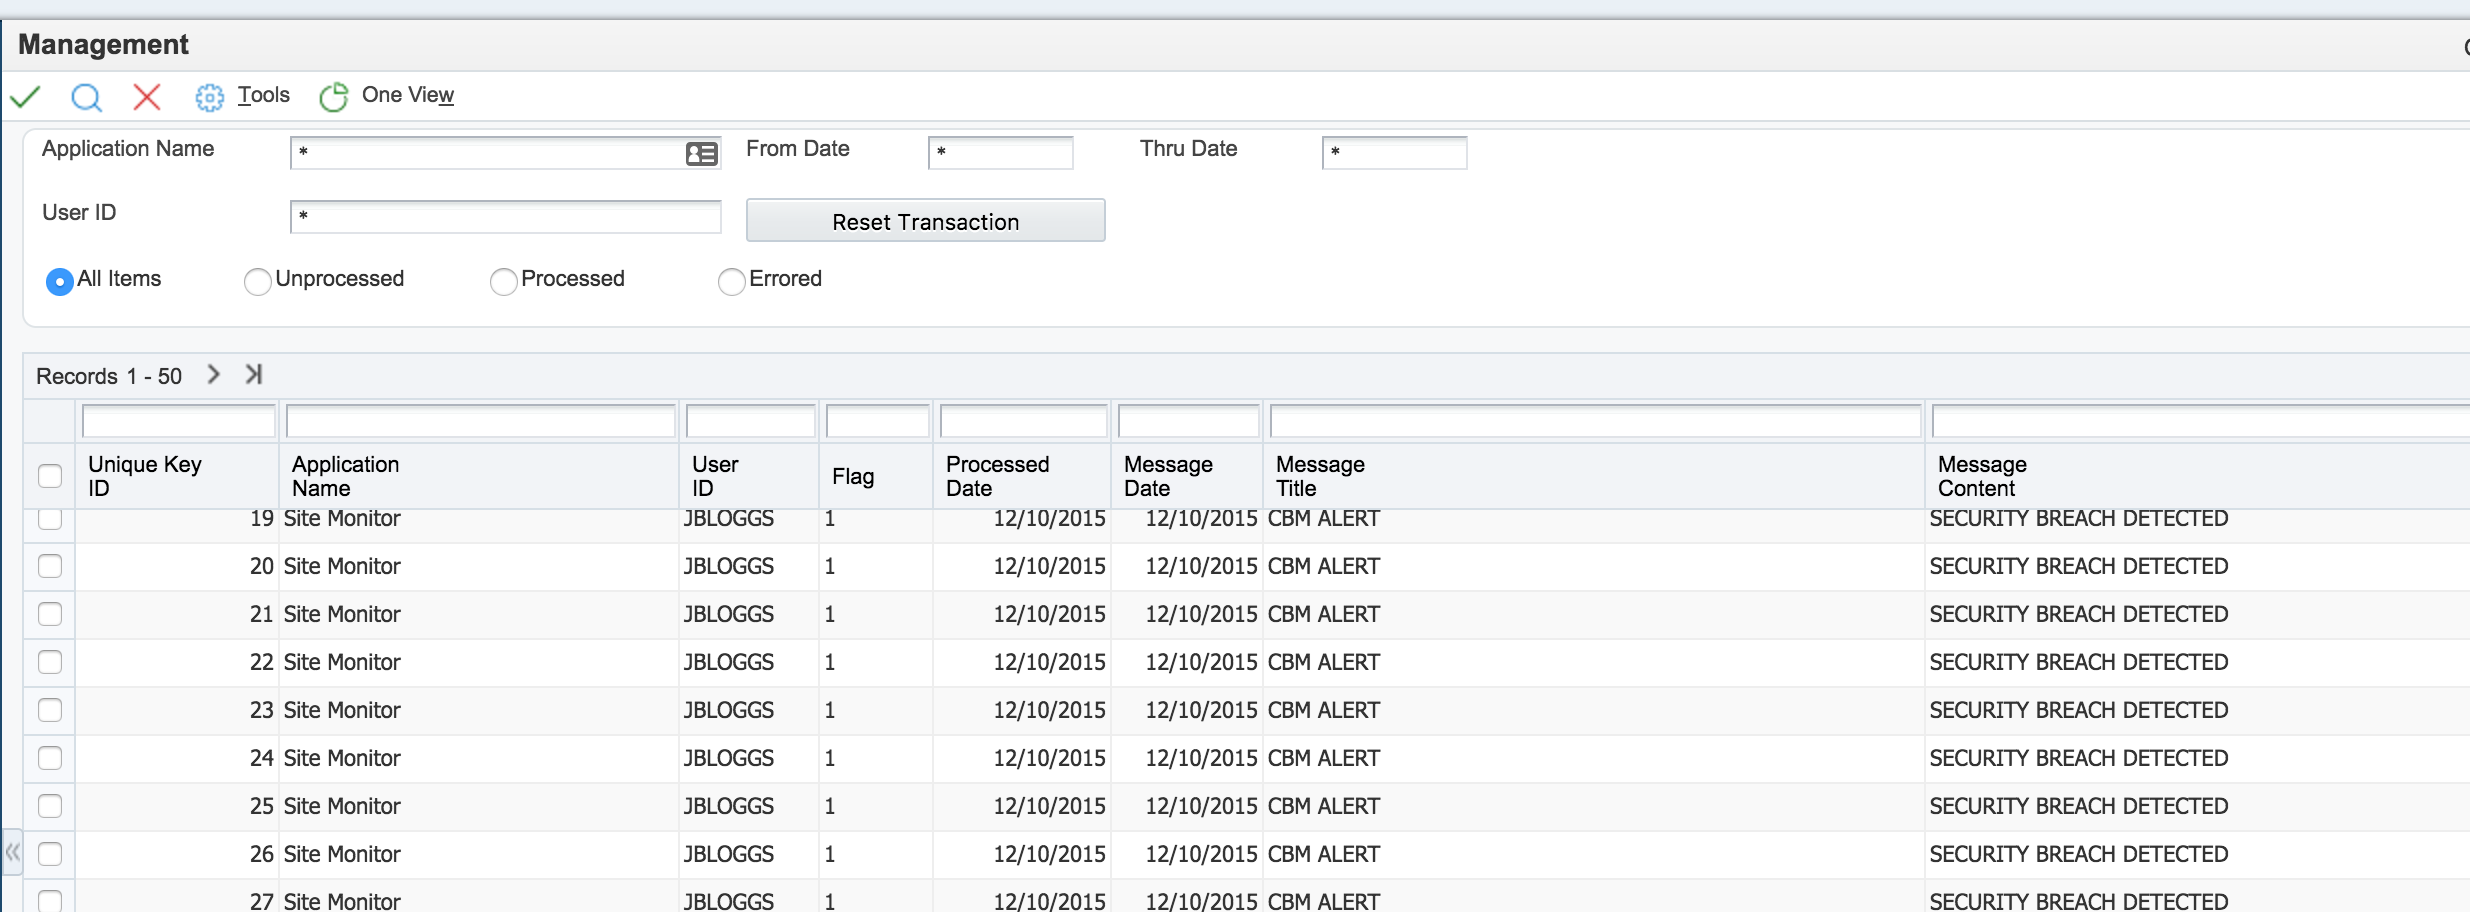2470x912 pixels.
Task: Click the Message Title column filter box
Action: [1595, 422]
